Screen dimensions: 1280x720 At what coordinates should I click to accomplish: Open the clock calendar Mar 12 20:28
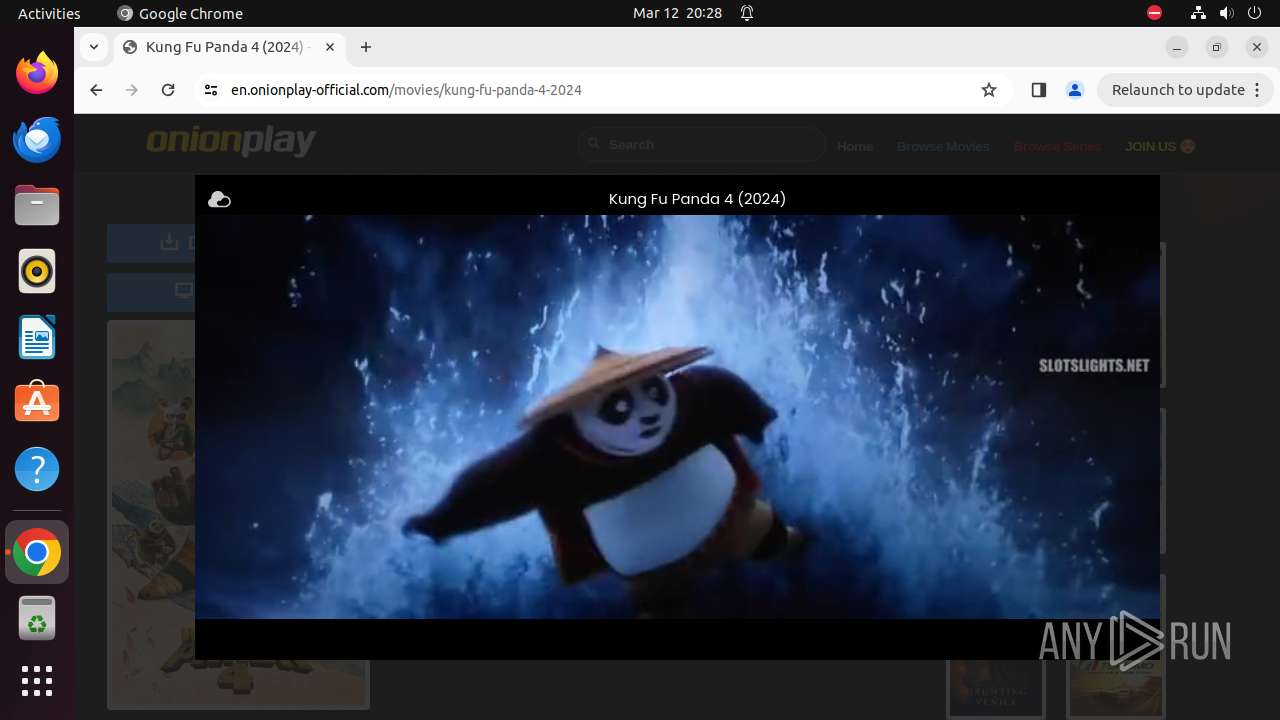click(677, 14)
